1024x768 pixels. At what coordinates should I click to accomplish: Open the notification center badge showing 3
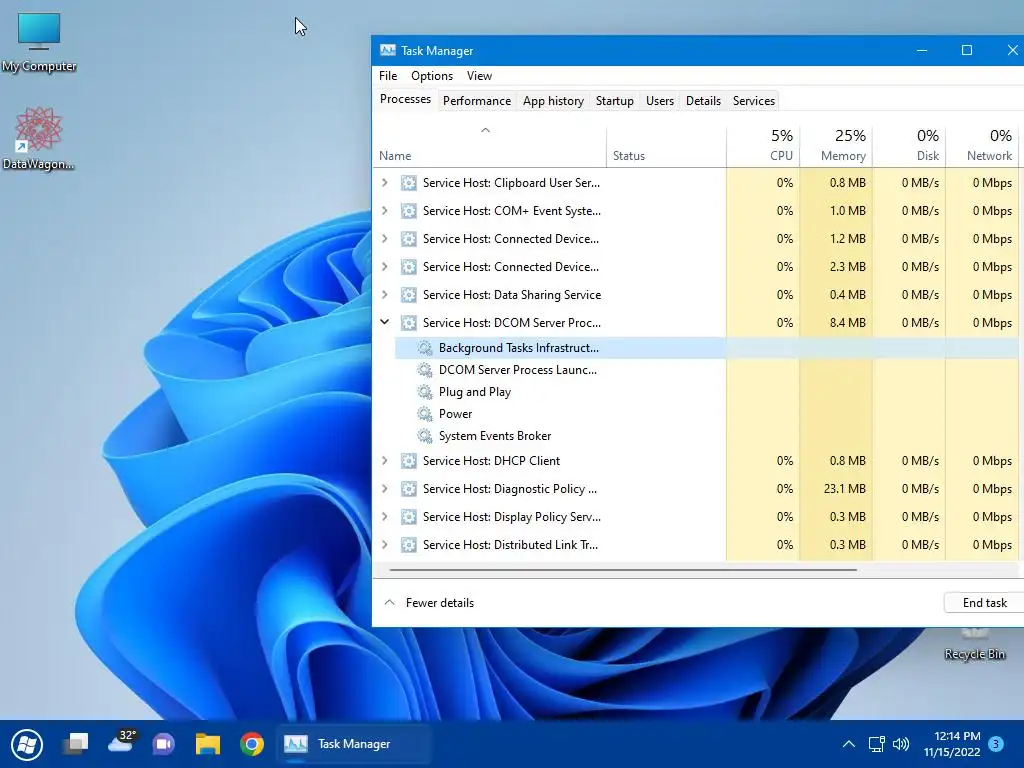tap(996, 744)
